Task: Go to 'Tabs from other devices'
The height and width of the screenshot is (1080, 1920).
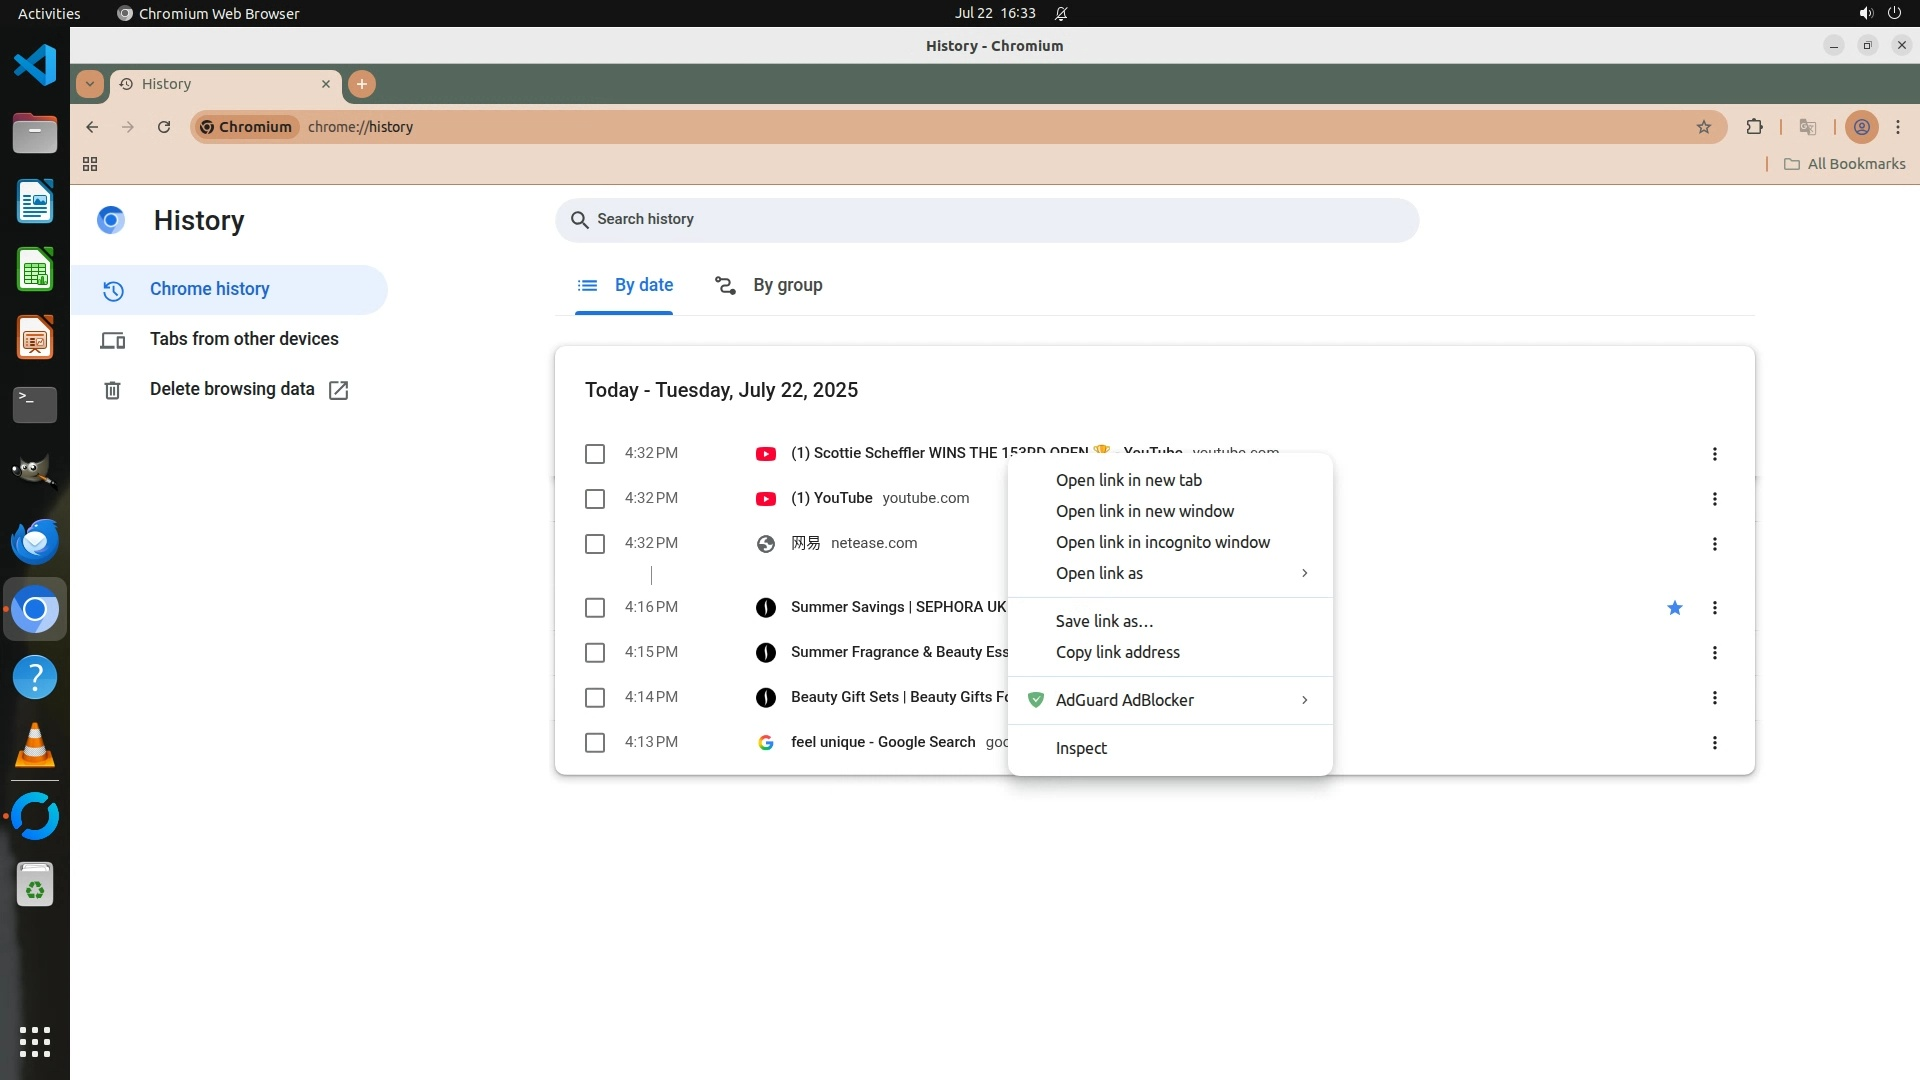Action: 244,339
